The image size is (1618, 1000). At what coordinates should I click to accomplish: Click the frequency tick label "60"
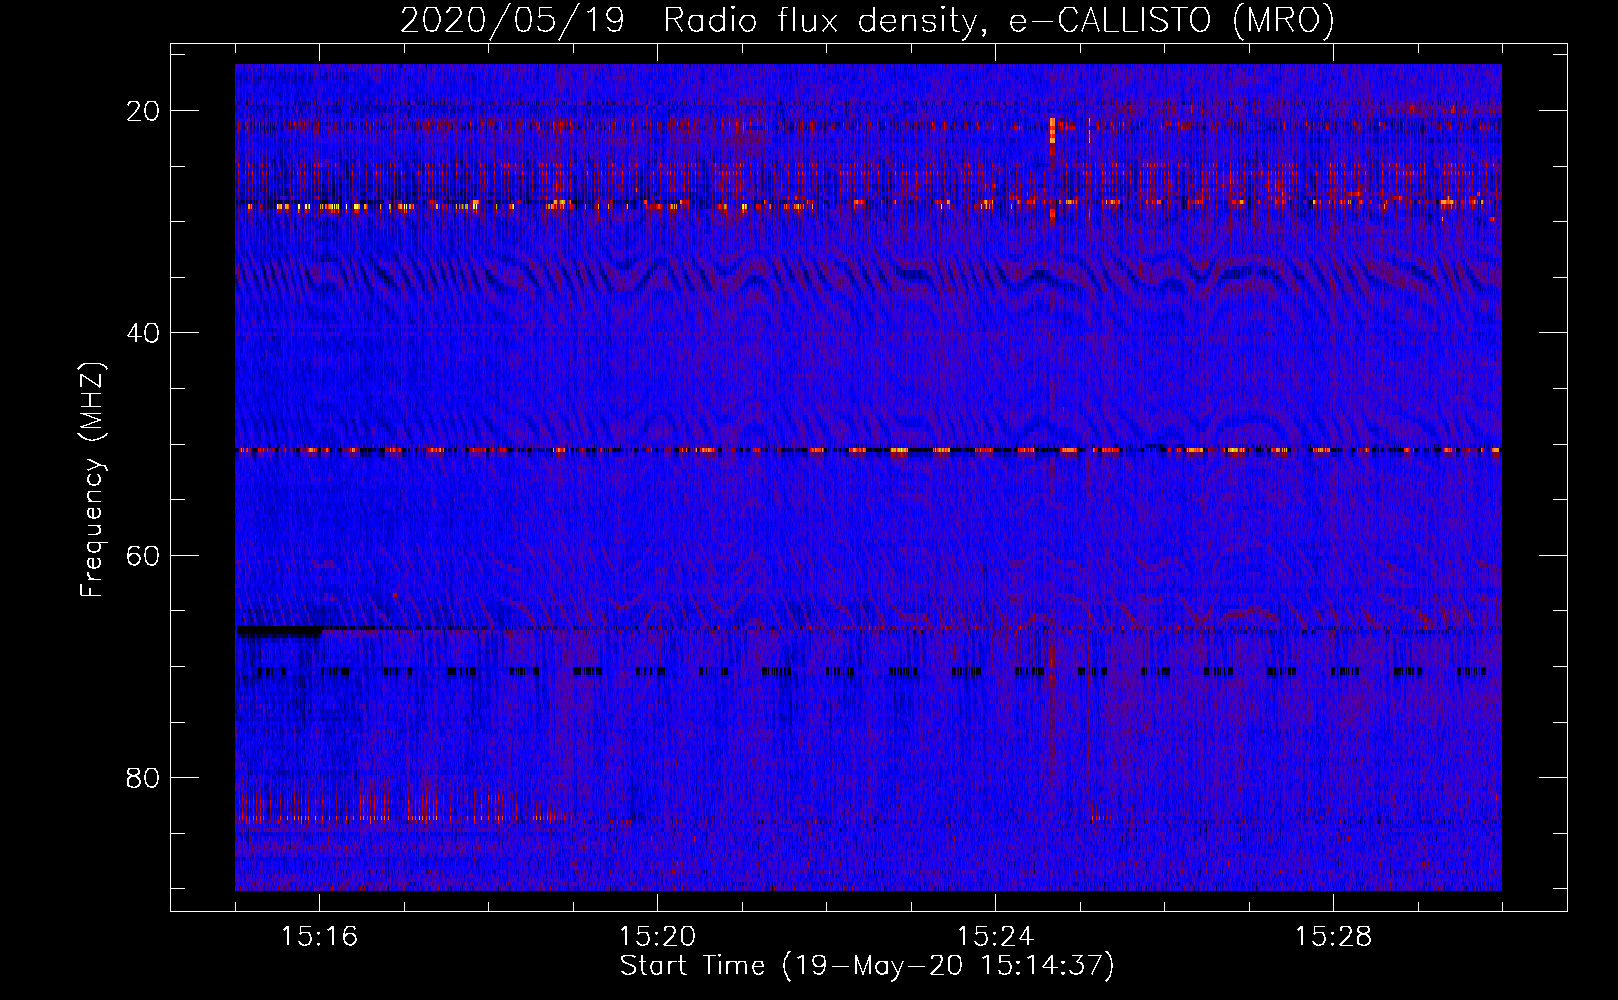tap(144, 555)
